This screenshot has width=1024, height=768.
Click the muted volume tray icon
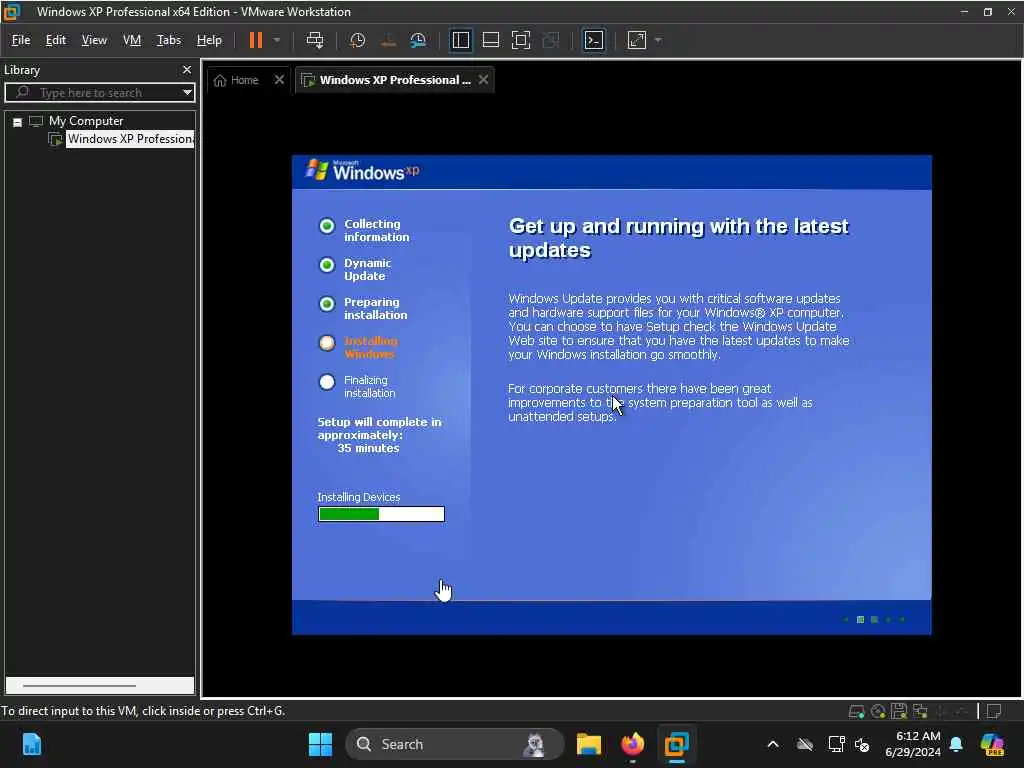tap(862, 744)
